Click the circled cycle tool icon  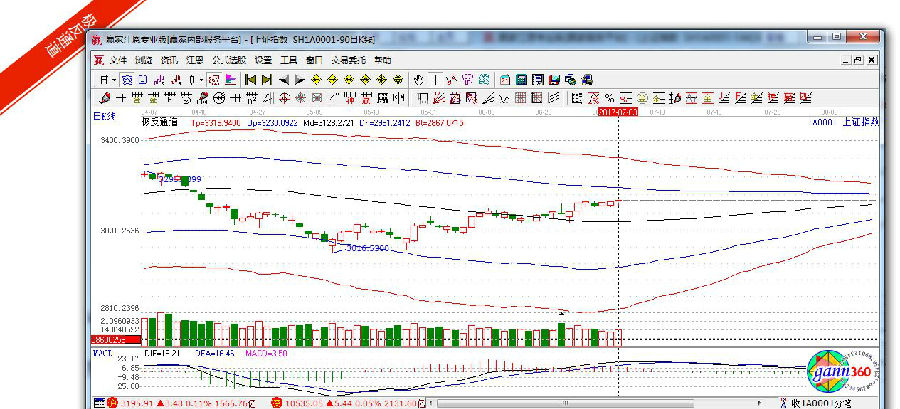point(218,97)
